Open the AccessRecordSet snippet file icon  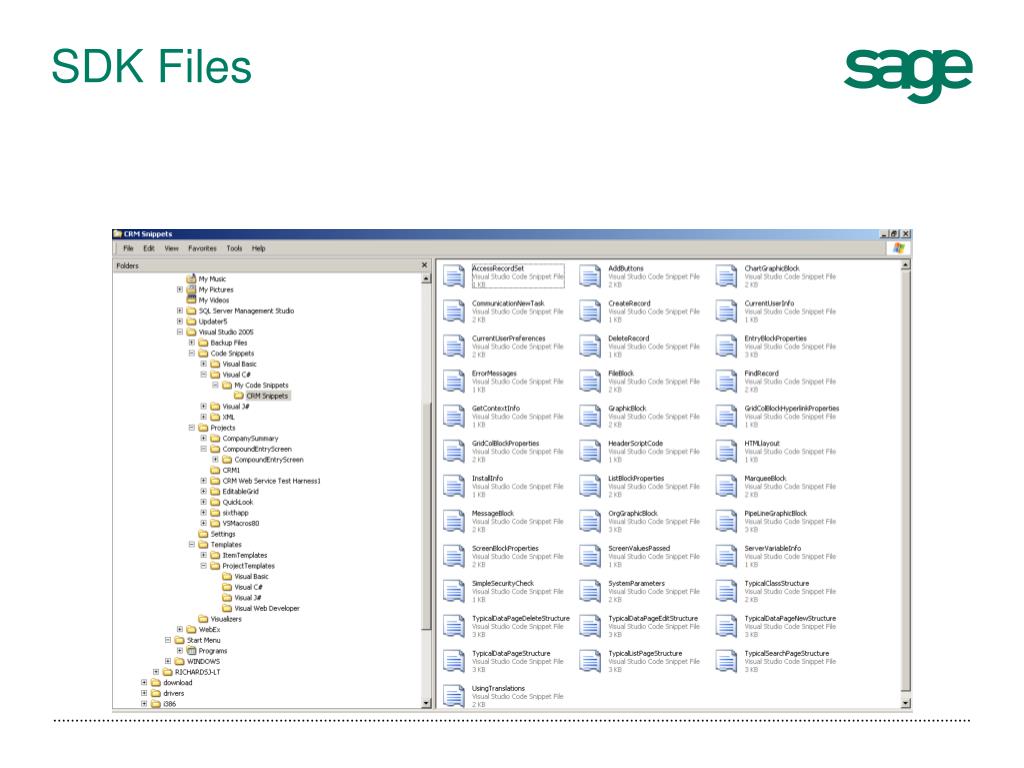click(454, 276)
